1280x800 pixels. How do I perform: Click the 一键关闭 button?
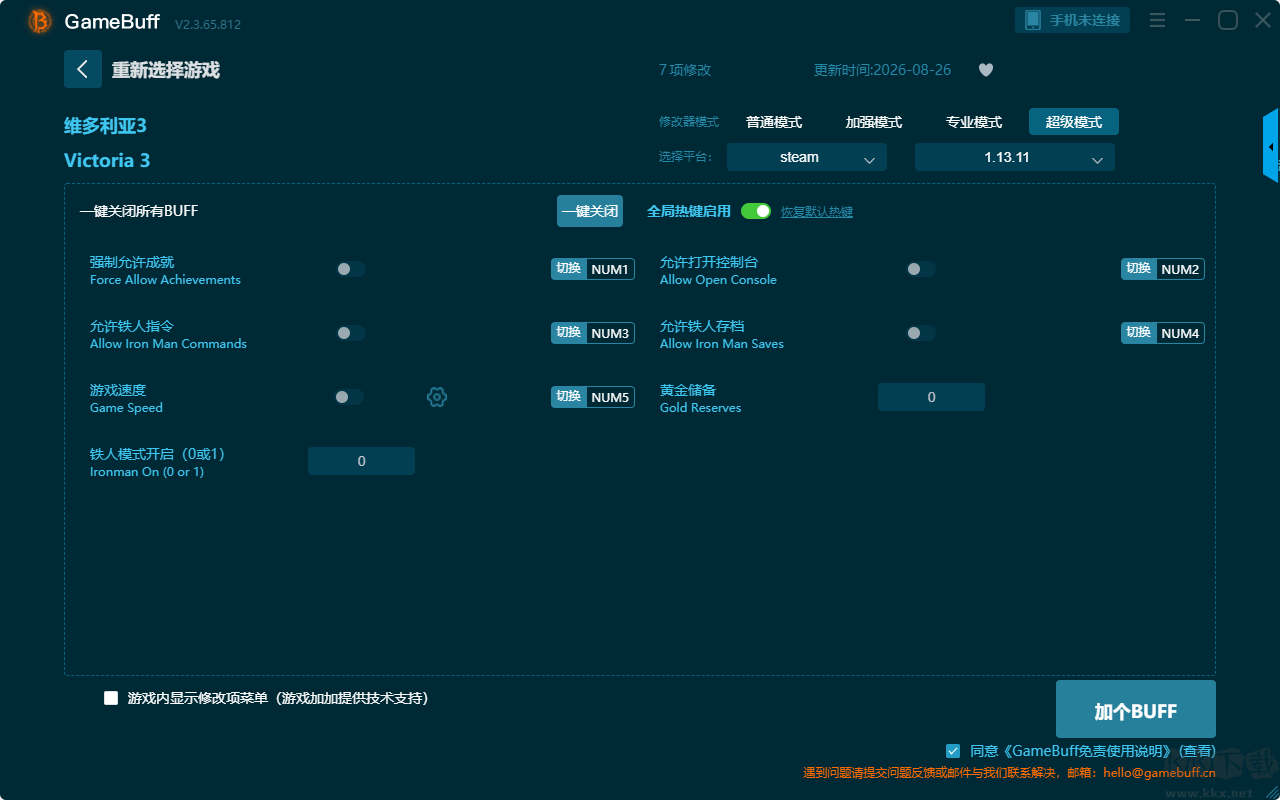(x=590, y=211)
